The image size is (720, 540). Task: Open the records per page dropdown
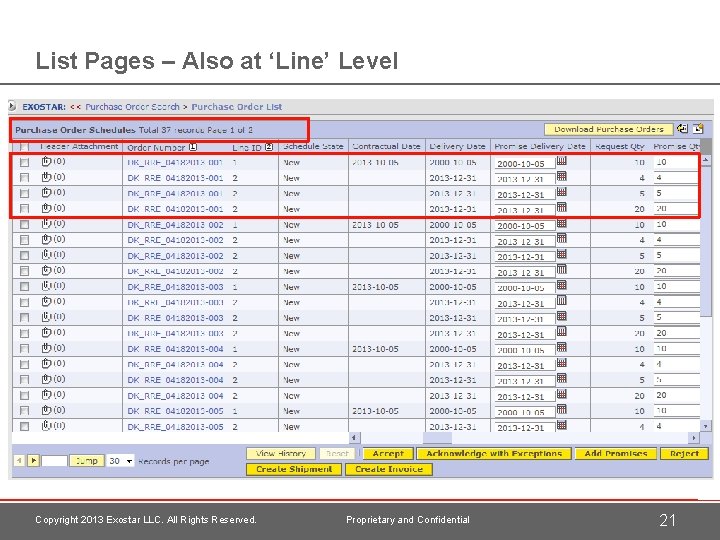point(120,461)
